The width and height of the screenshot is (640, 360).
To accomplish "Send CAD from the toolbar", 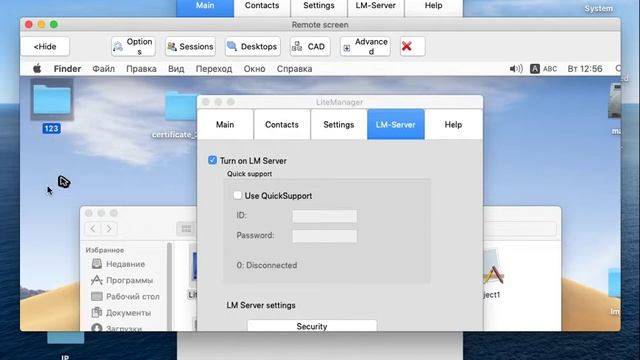I will (310, 47).
